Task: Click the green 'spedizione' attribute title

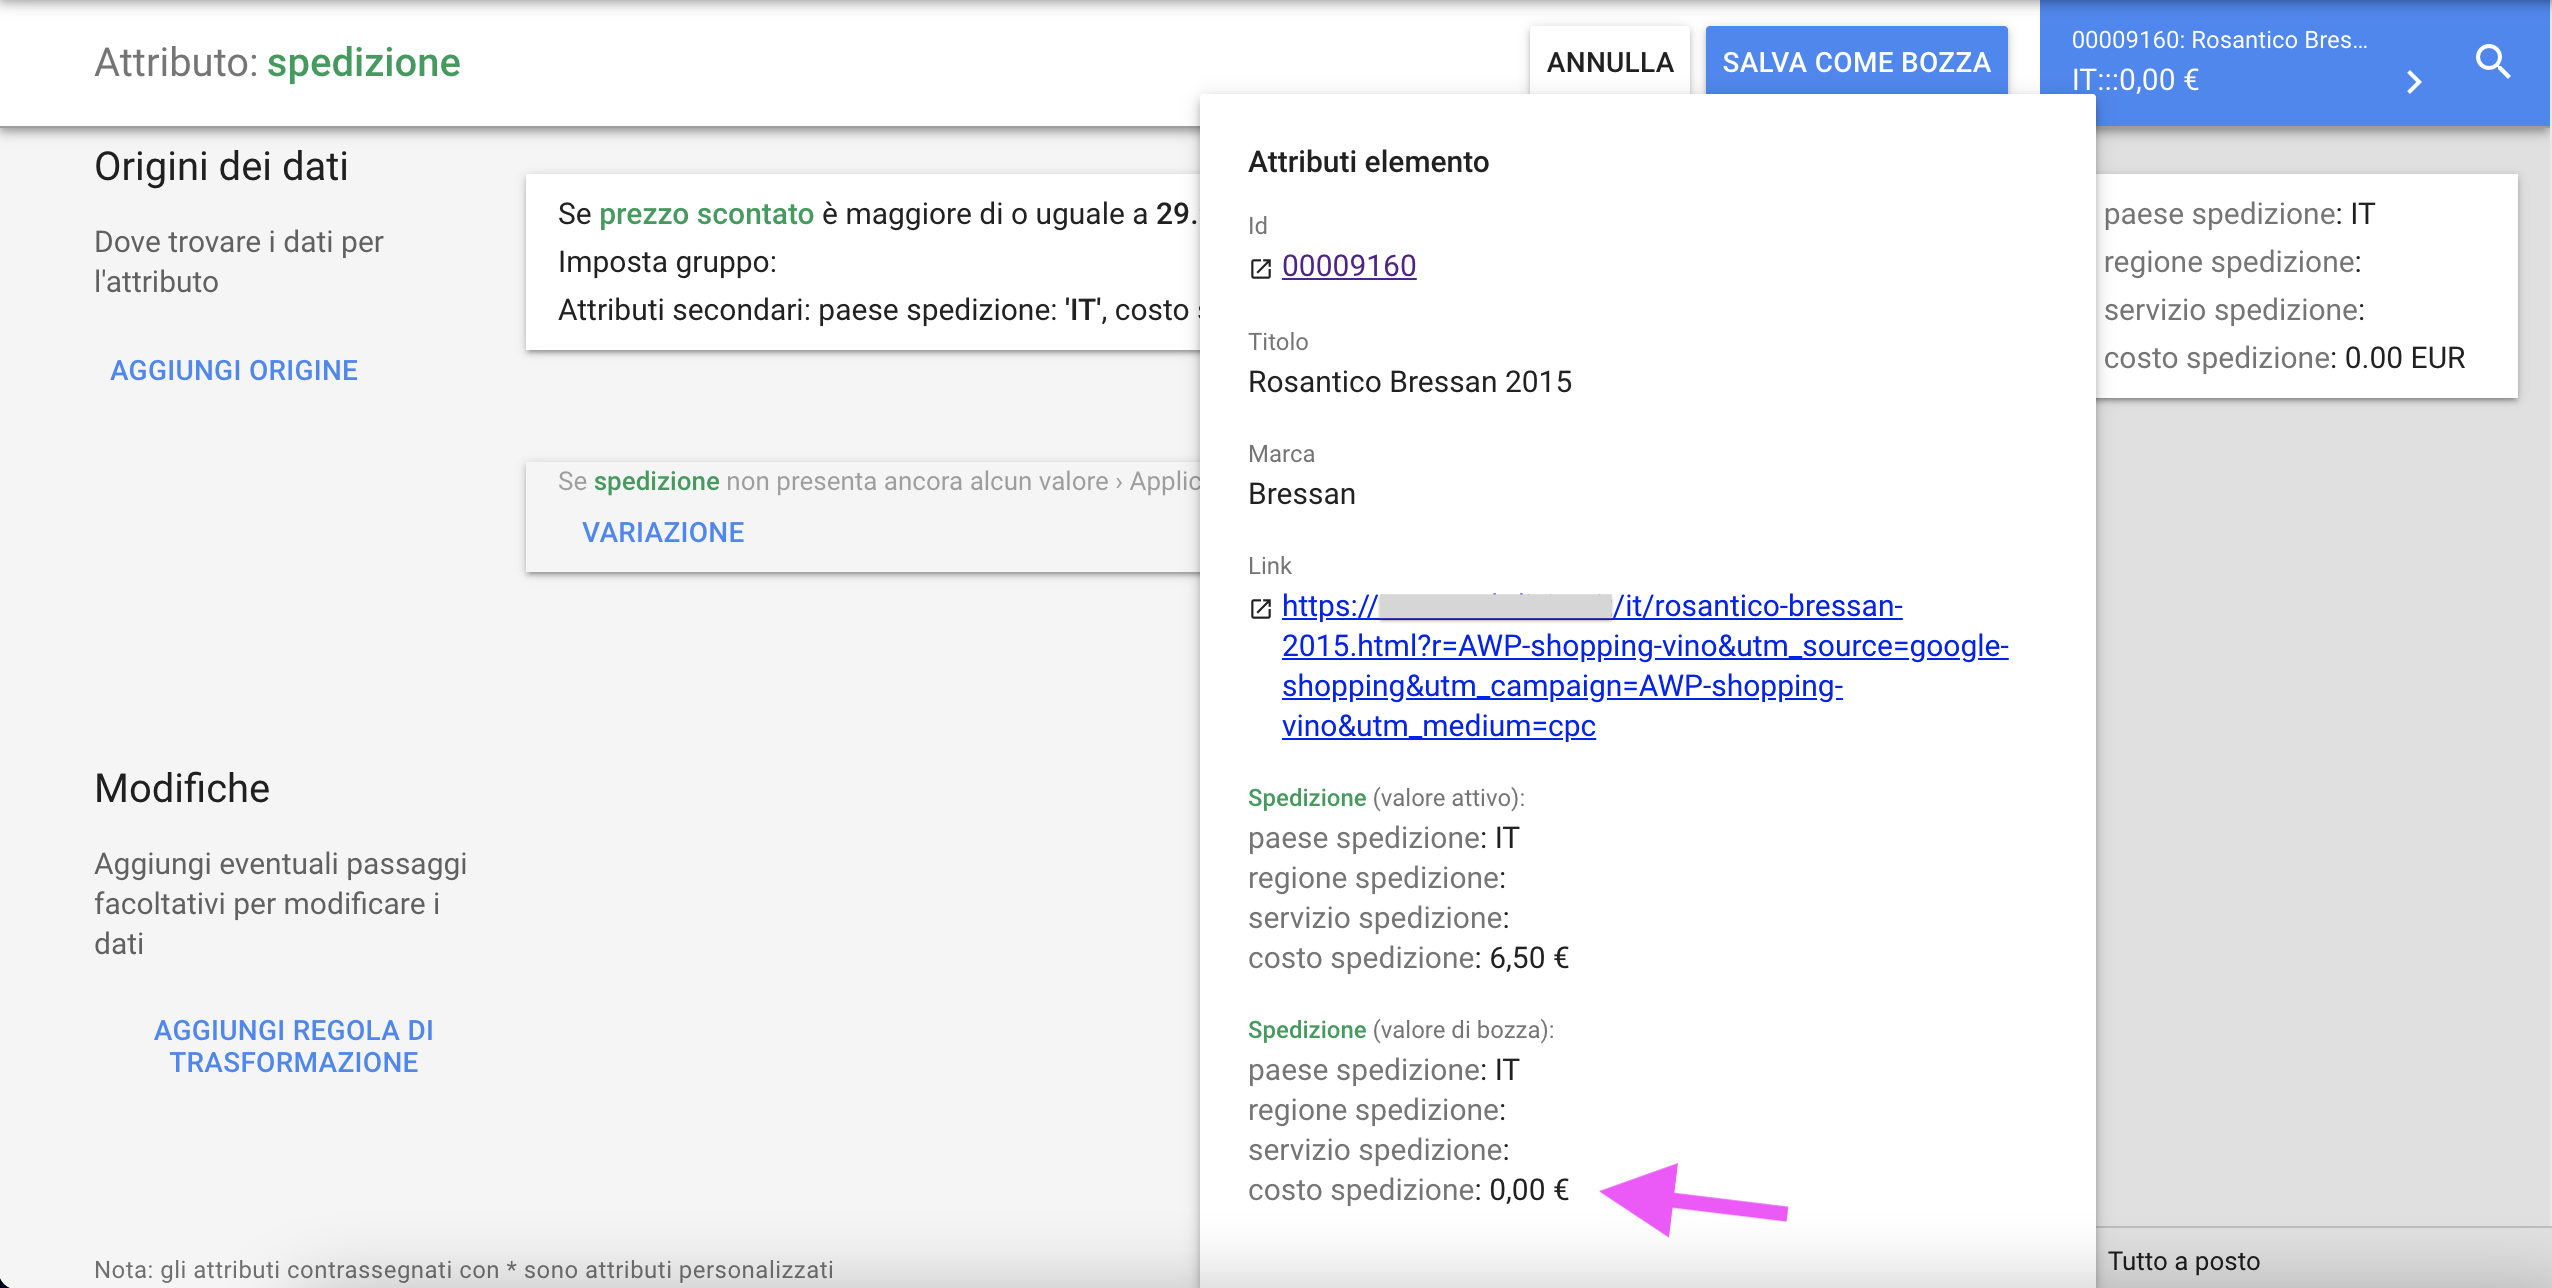Action: [363, 62]
